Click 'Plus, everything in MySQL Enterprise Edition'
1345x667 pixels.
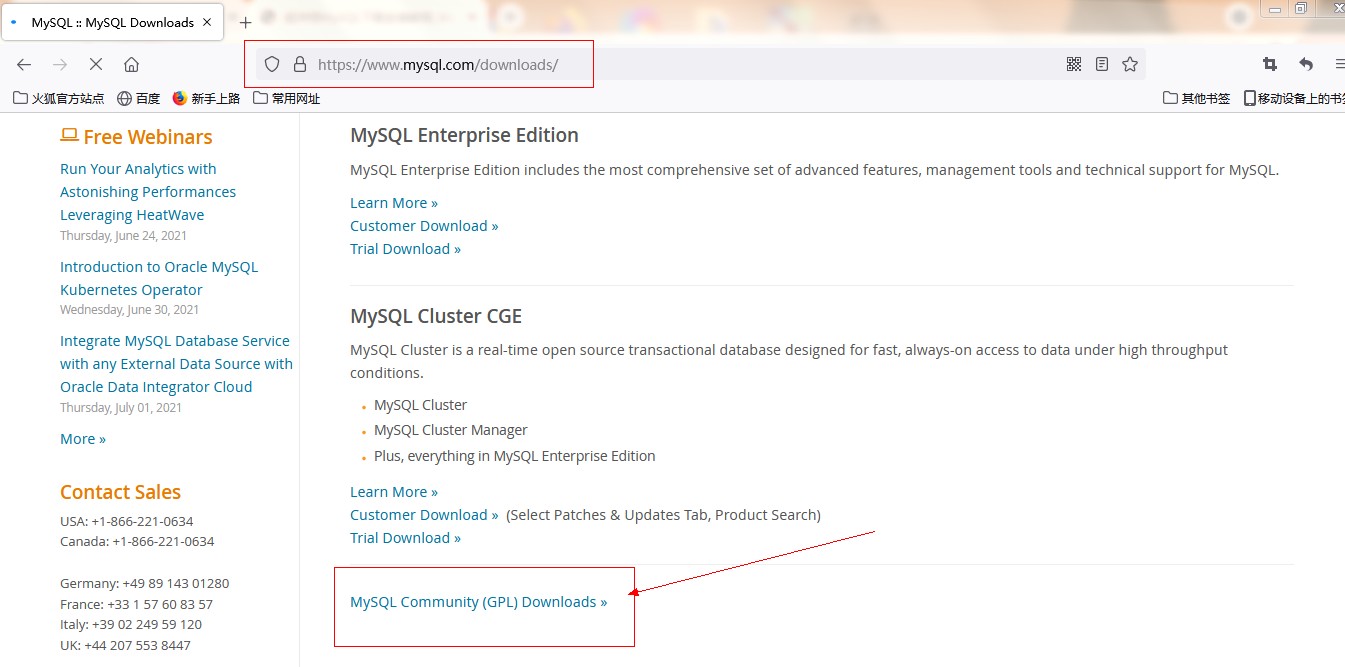point(515,456)
